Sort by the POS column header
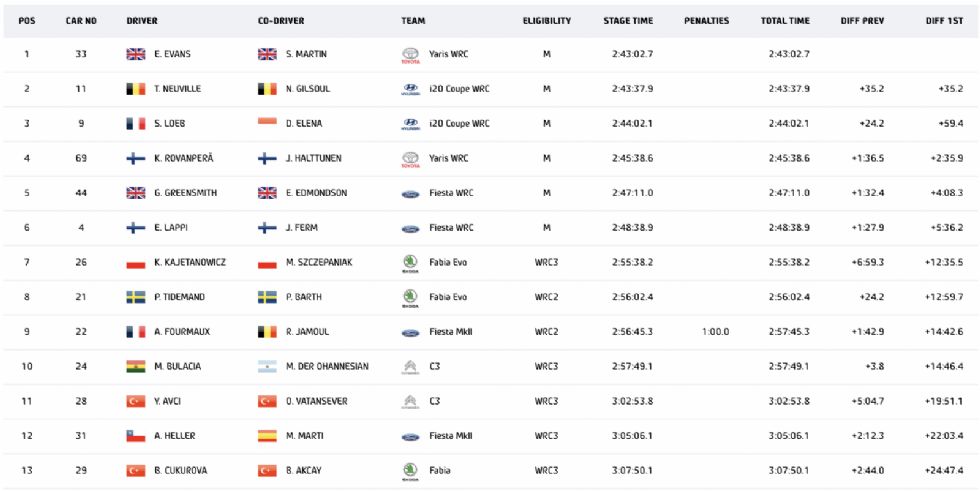The image size is (980, 491). point(27,21)
